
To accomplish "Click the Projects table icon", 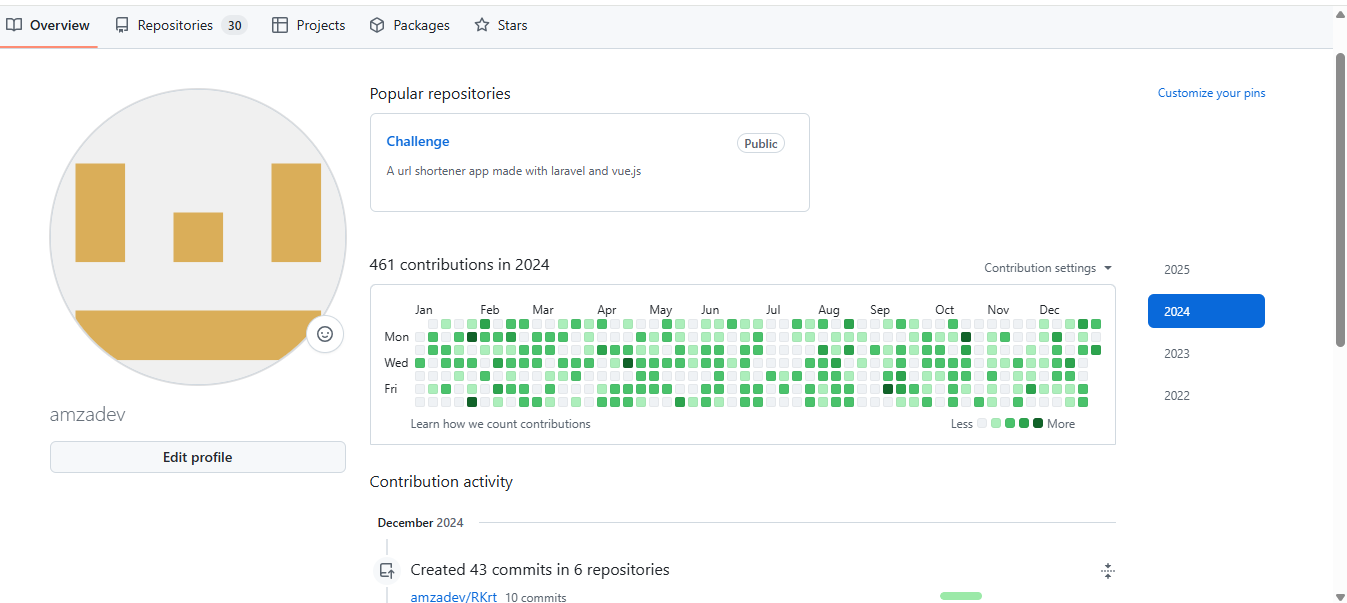I will click(280, 25).
